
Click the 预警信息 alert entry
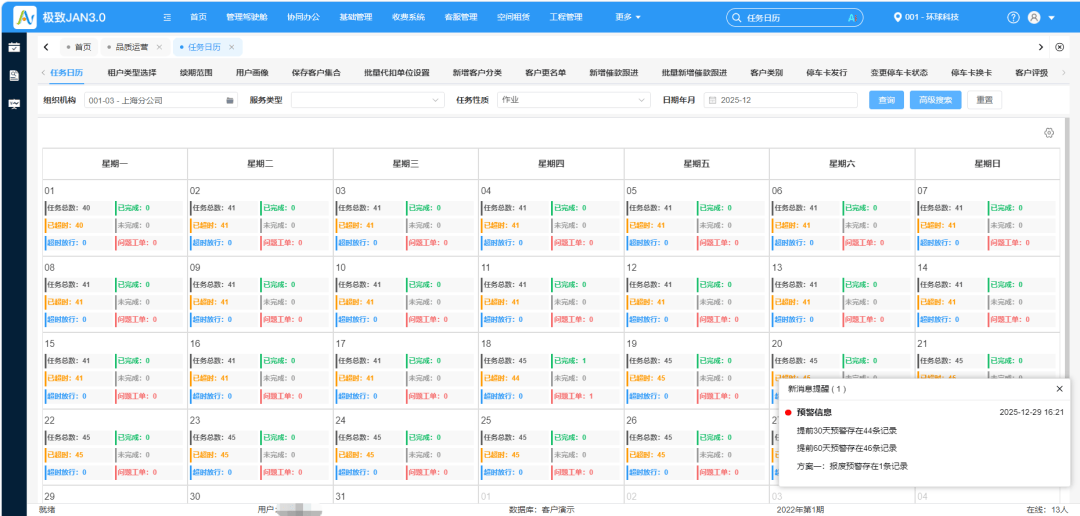813,412
